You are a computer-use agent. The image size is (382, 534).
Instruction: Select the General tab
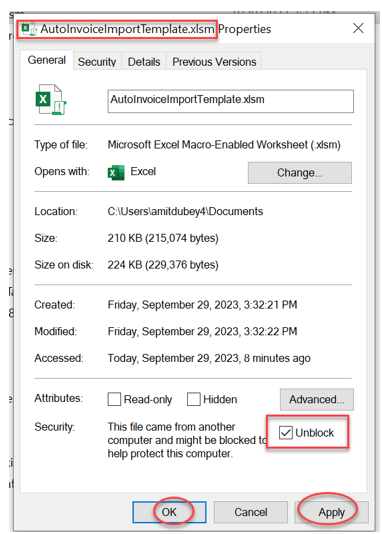(47, 60)
